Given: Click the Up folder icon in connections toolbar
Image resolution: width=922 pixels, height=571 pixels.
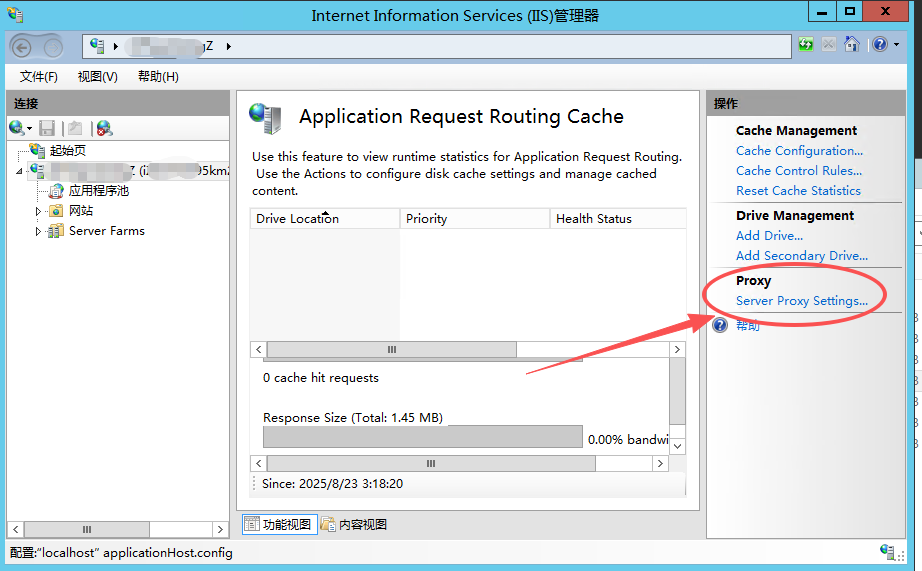Looking at the screenshot, I should click(75, 128).
